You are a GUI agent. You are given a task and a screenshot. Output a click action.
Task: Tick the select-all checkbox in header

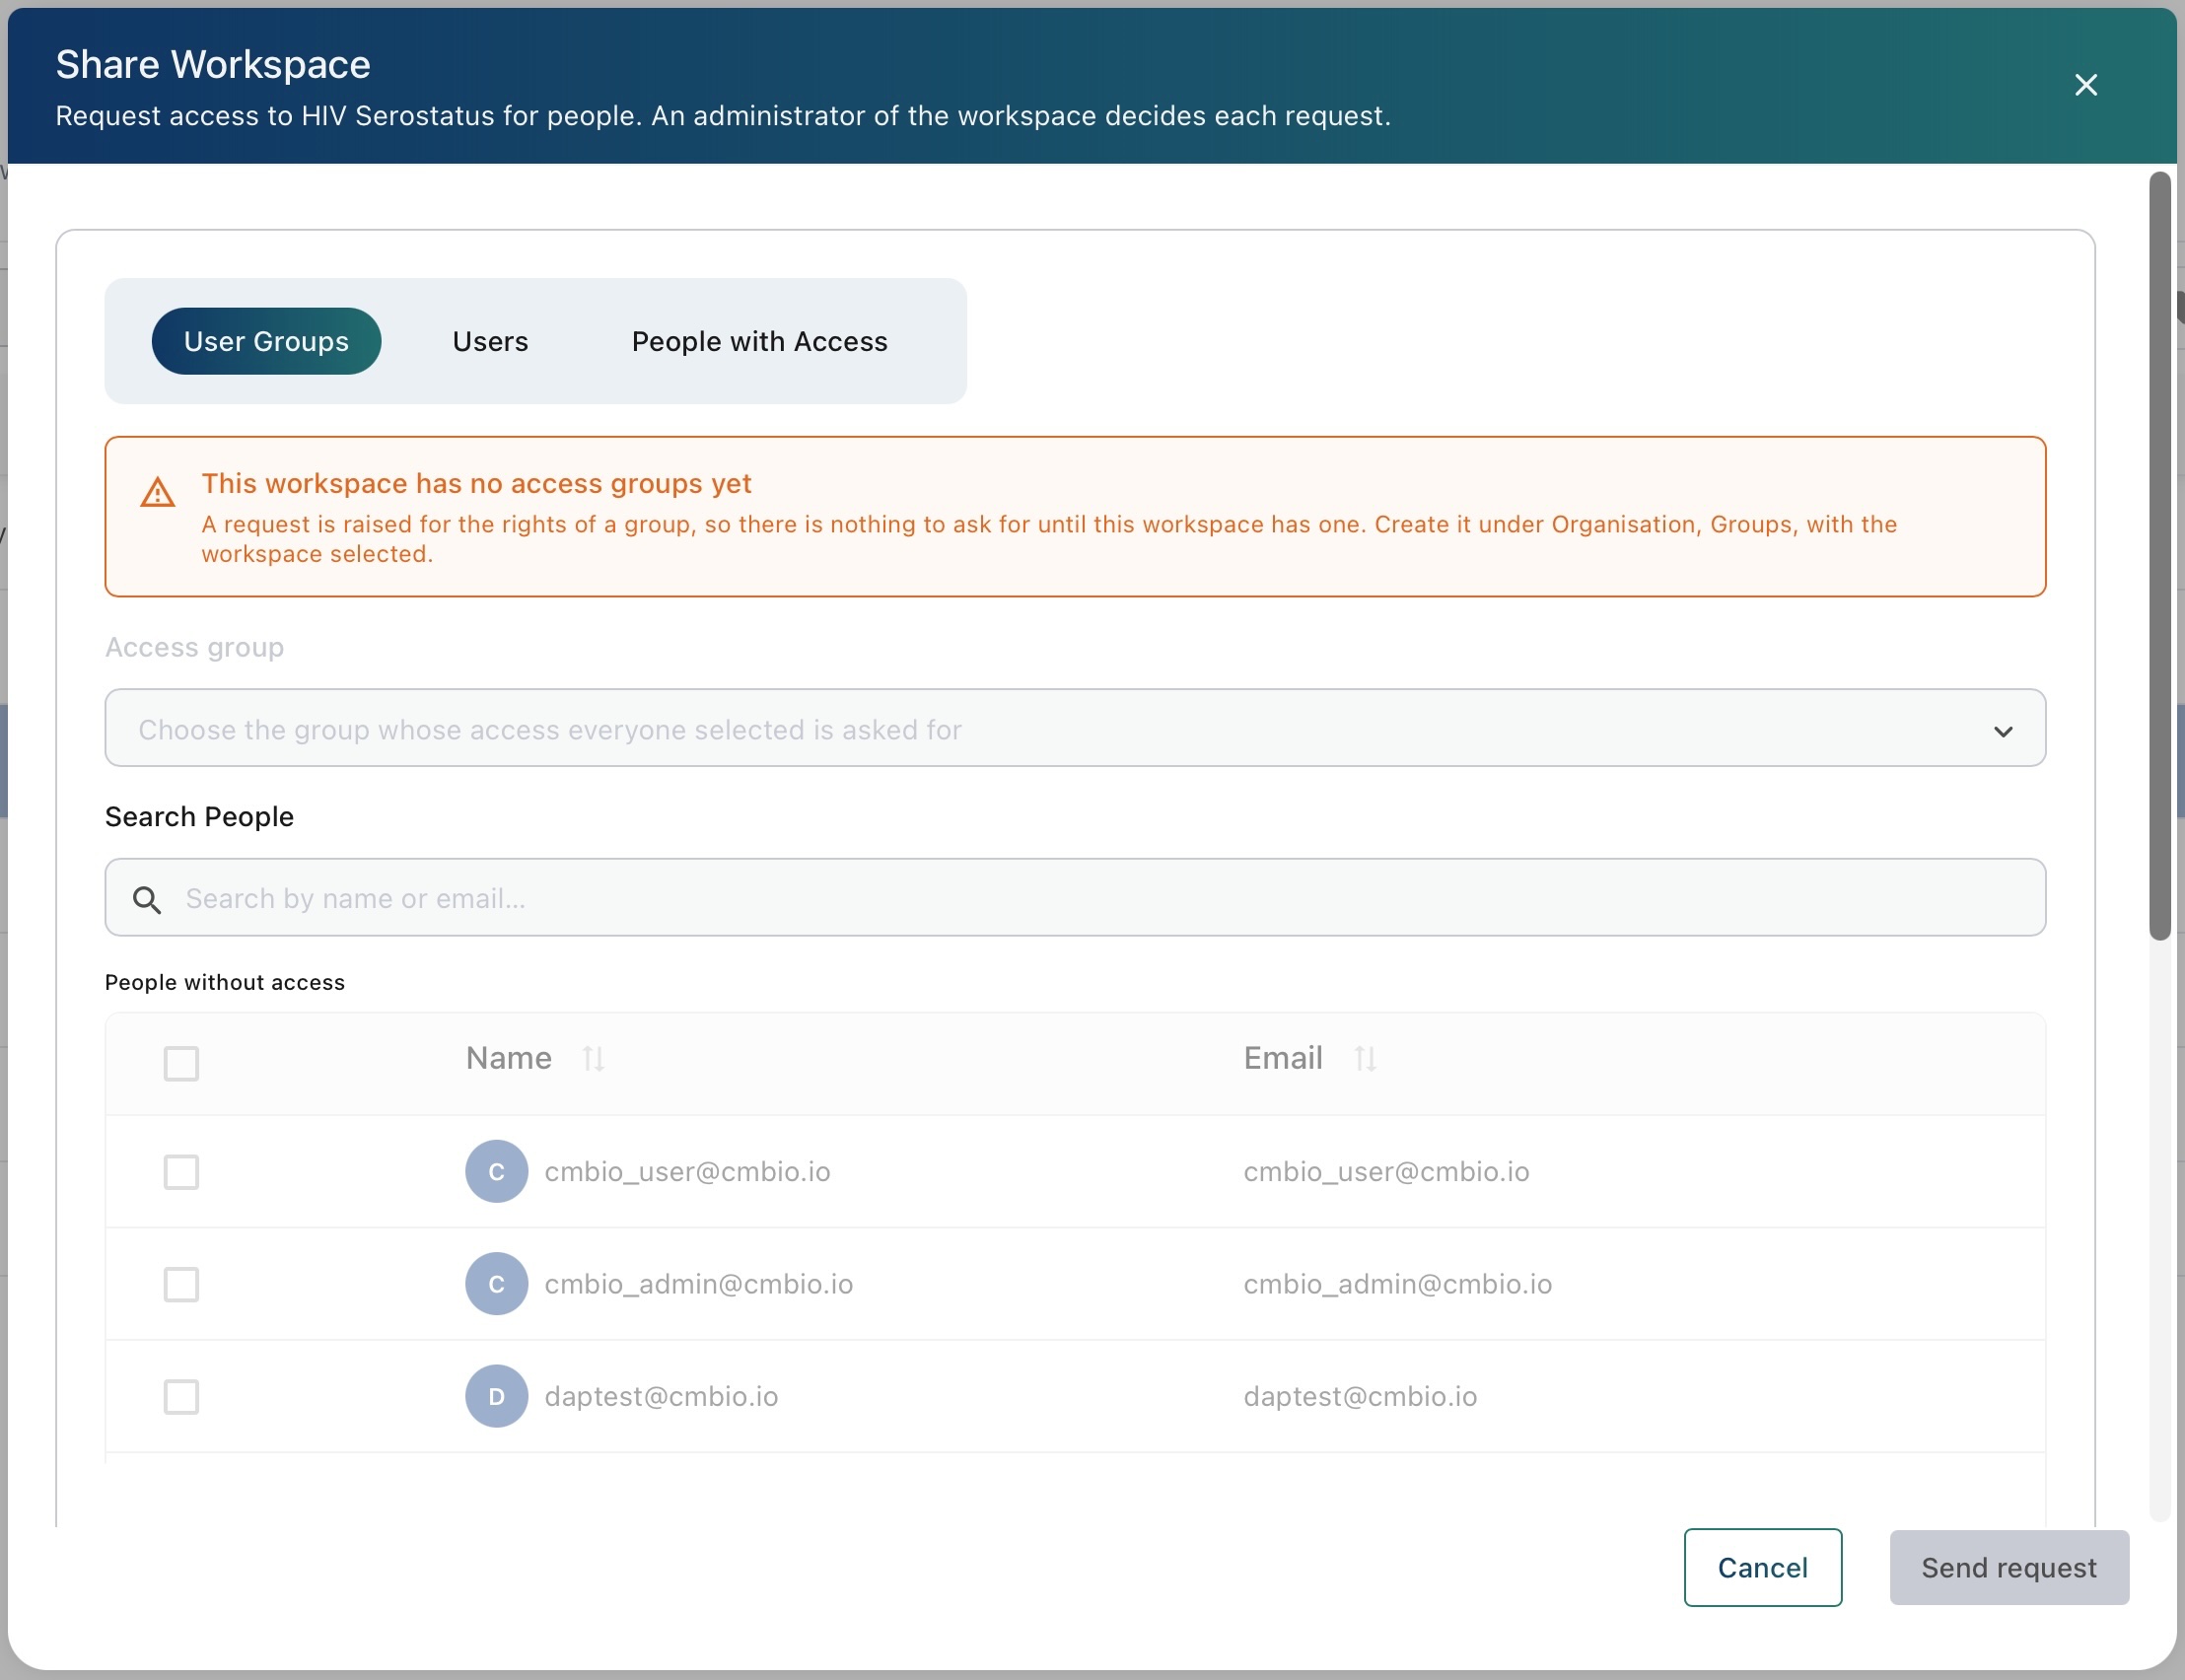point(181,1063)
